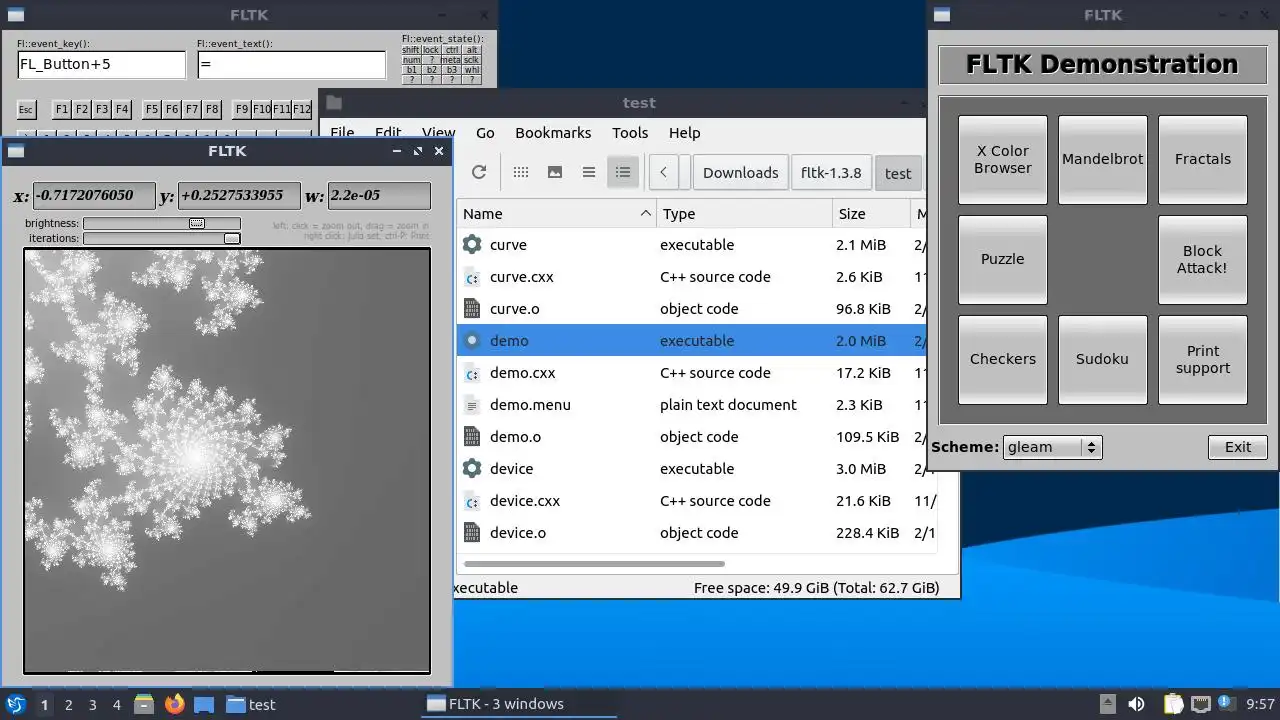
Task: Click Name column header sort arrow
Action: (645, 213)
